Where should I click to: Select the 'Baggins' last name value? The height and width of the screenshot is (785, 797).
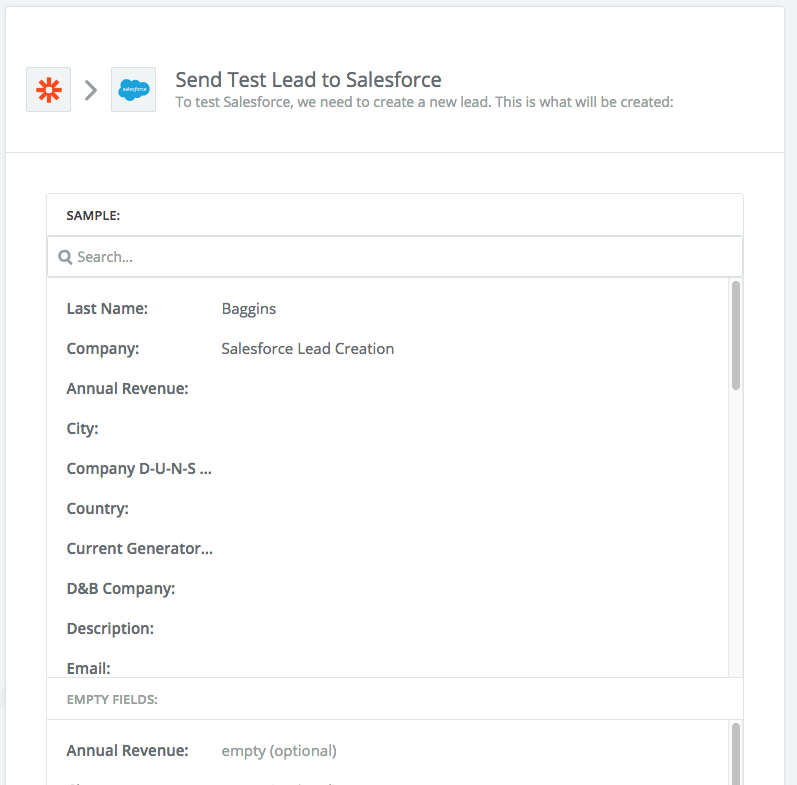(x=249, y=309)
